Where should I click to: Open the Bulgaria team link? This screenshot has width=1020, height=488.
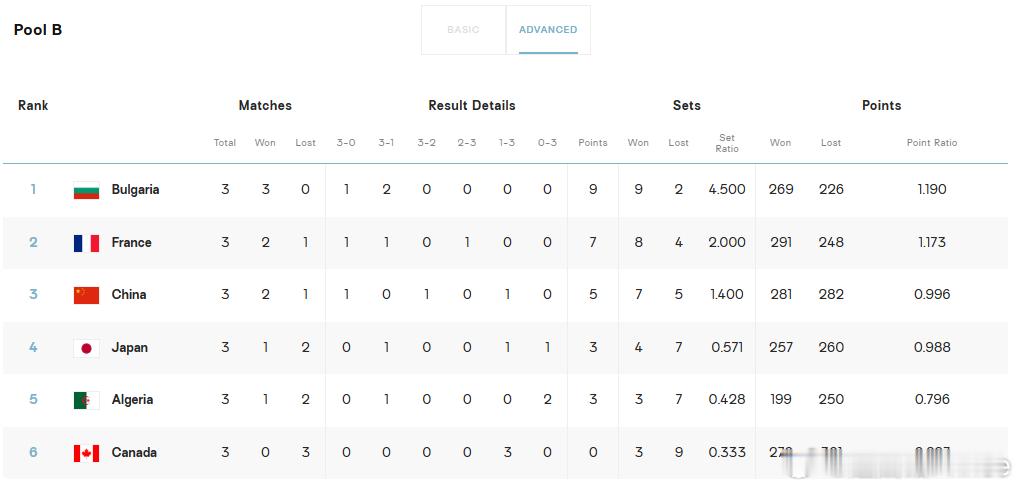135,190
